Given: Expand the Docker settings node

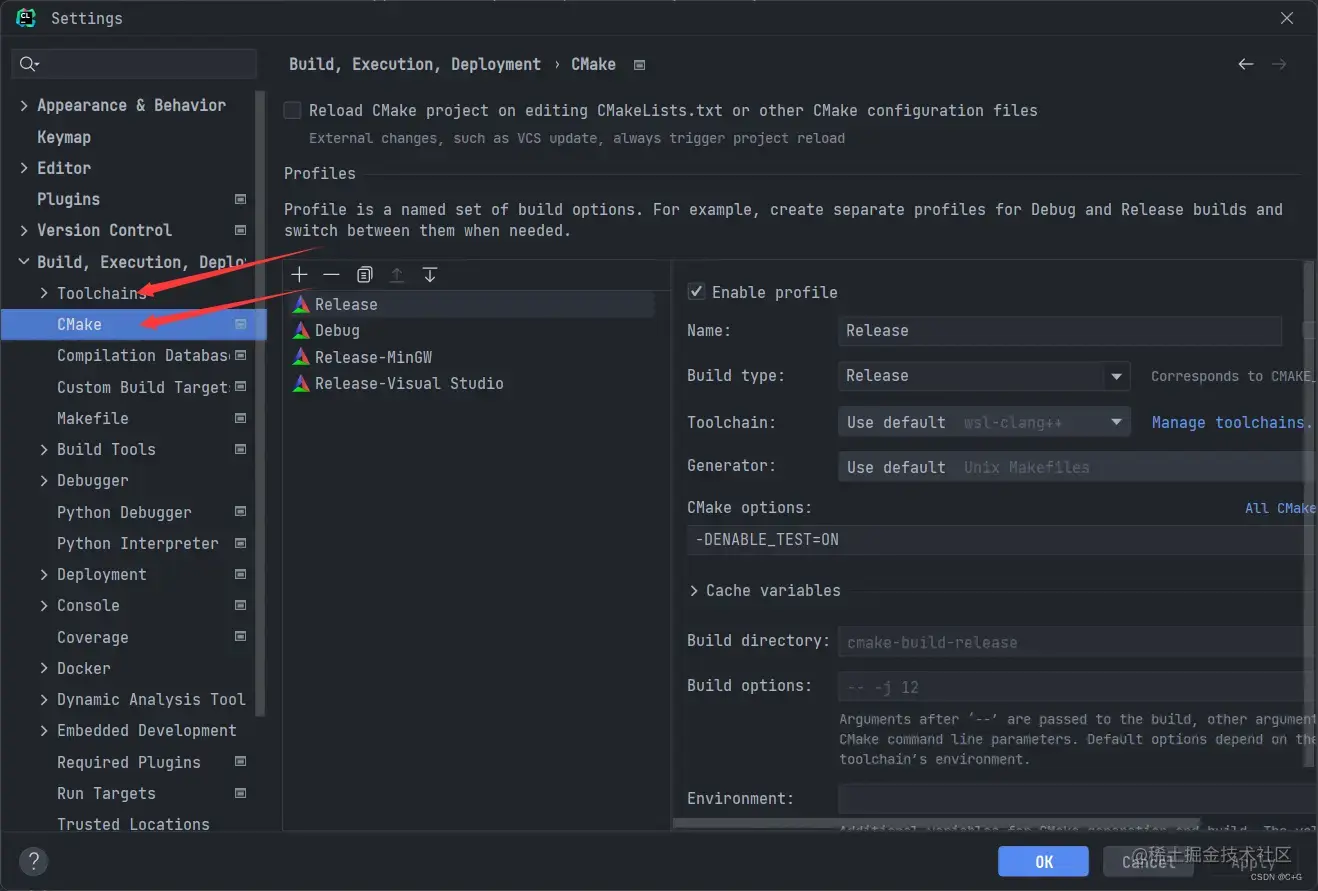Looking at the screenshot, I should point(44,668).
